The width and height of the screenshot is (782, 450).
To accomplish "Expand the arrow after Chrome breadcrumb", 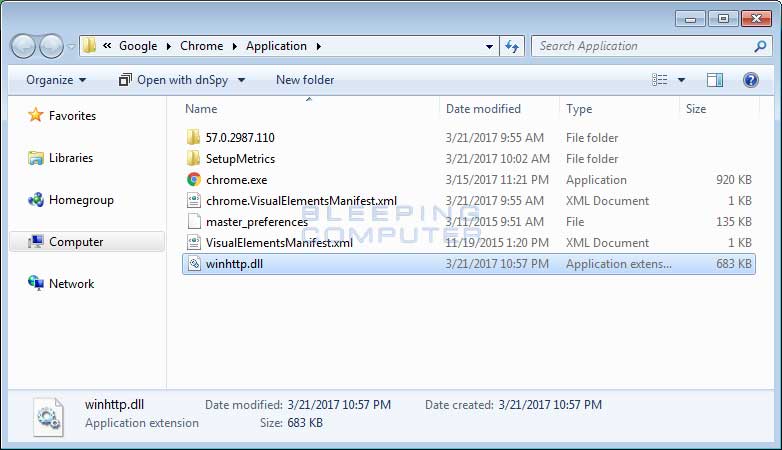I will point(234,46).
